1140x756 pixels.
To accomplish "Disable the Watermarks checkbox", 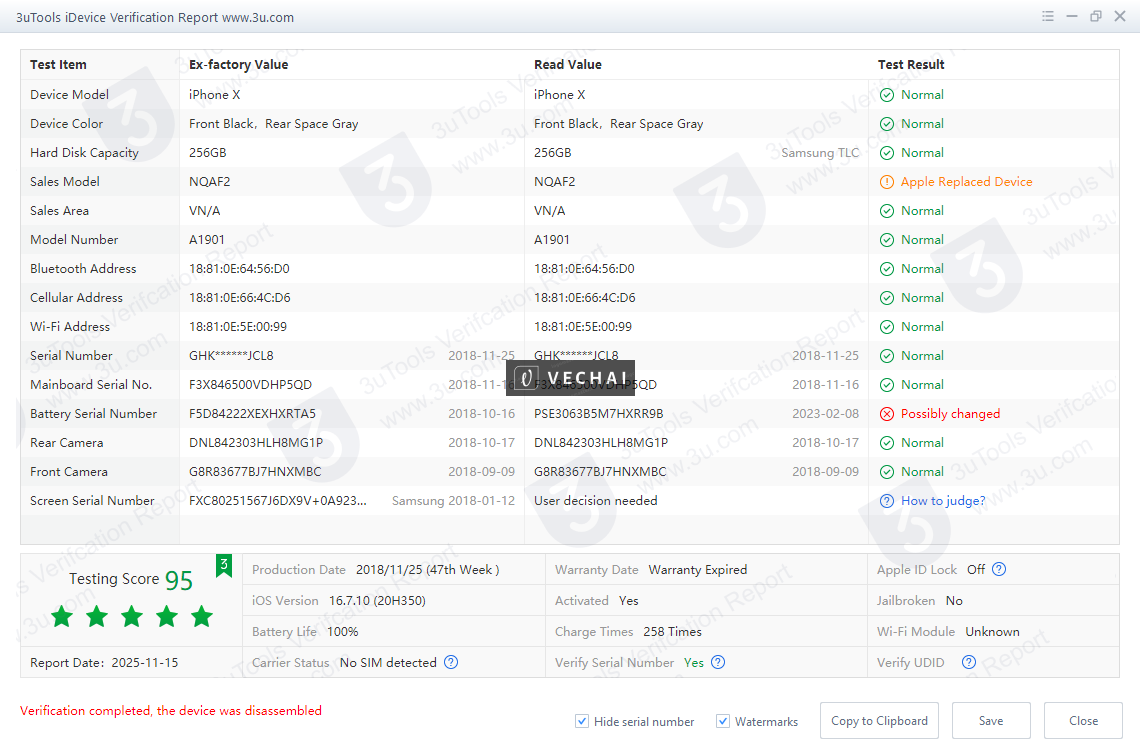I will click(x=722, y=721).
